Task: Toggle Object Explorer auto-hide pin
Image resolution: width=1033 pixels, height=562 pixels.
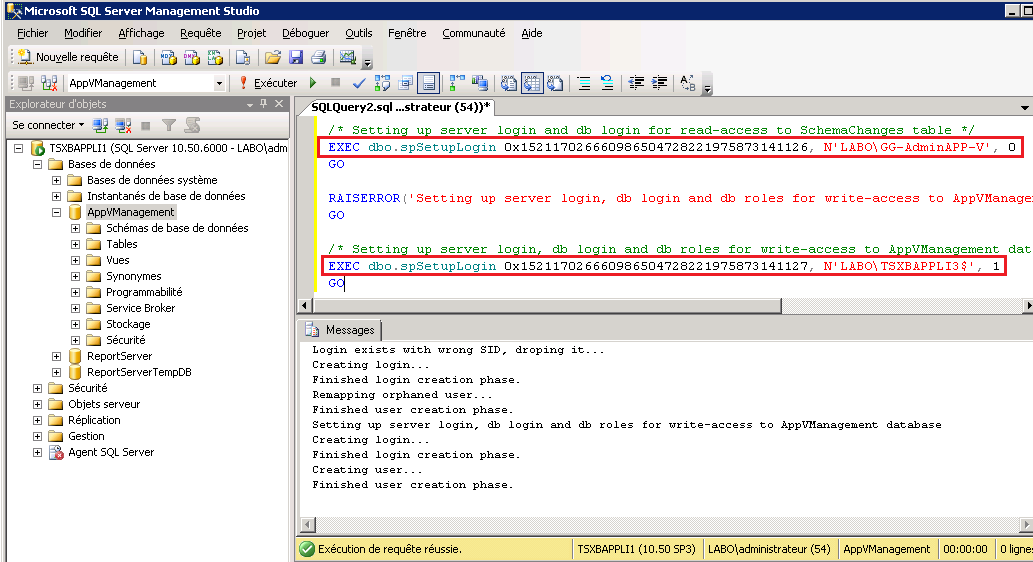Action: tap(264, 104)
